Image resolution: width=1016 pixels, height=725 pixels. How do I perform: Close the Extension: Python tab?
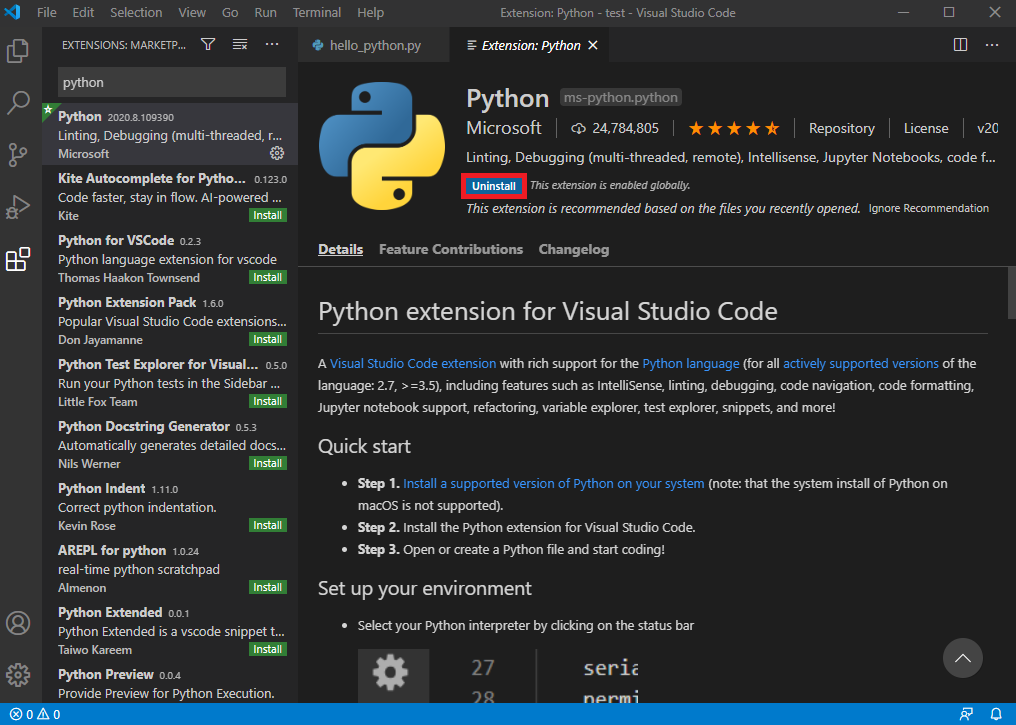tap(593, 45)
